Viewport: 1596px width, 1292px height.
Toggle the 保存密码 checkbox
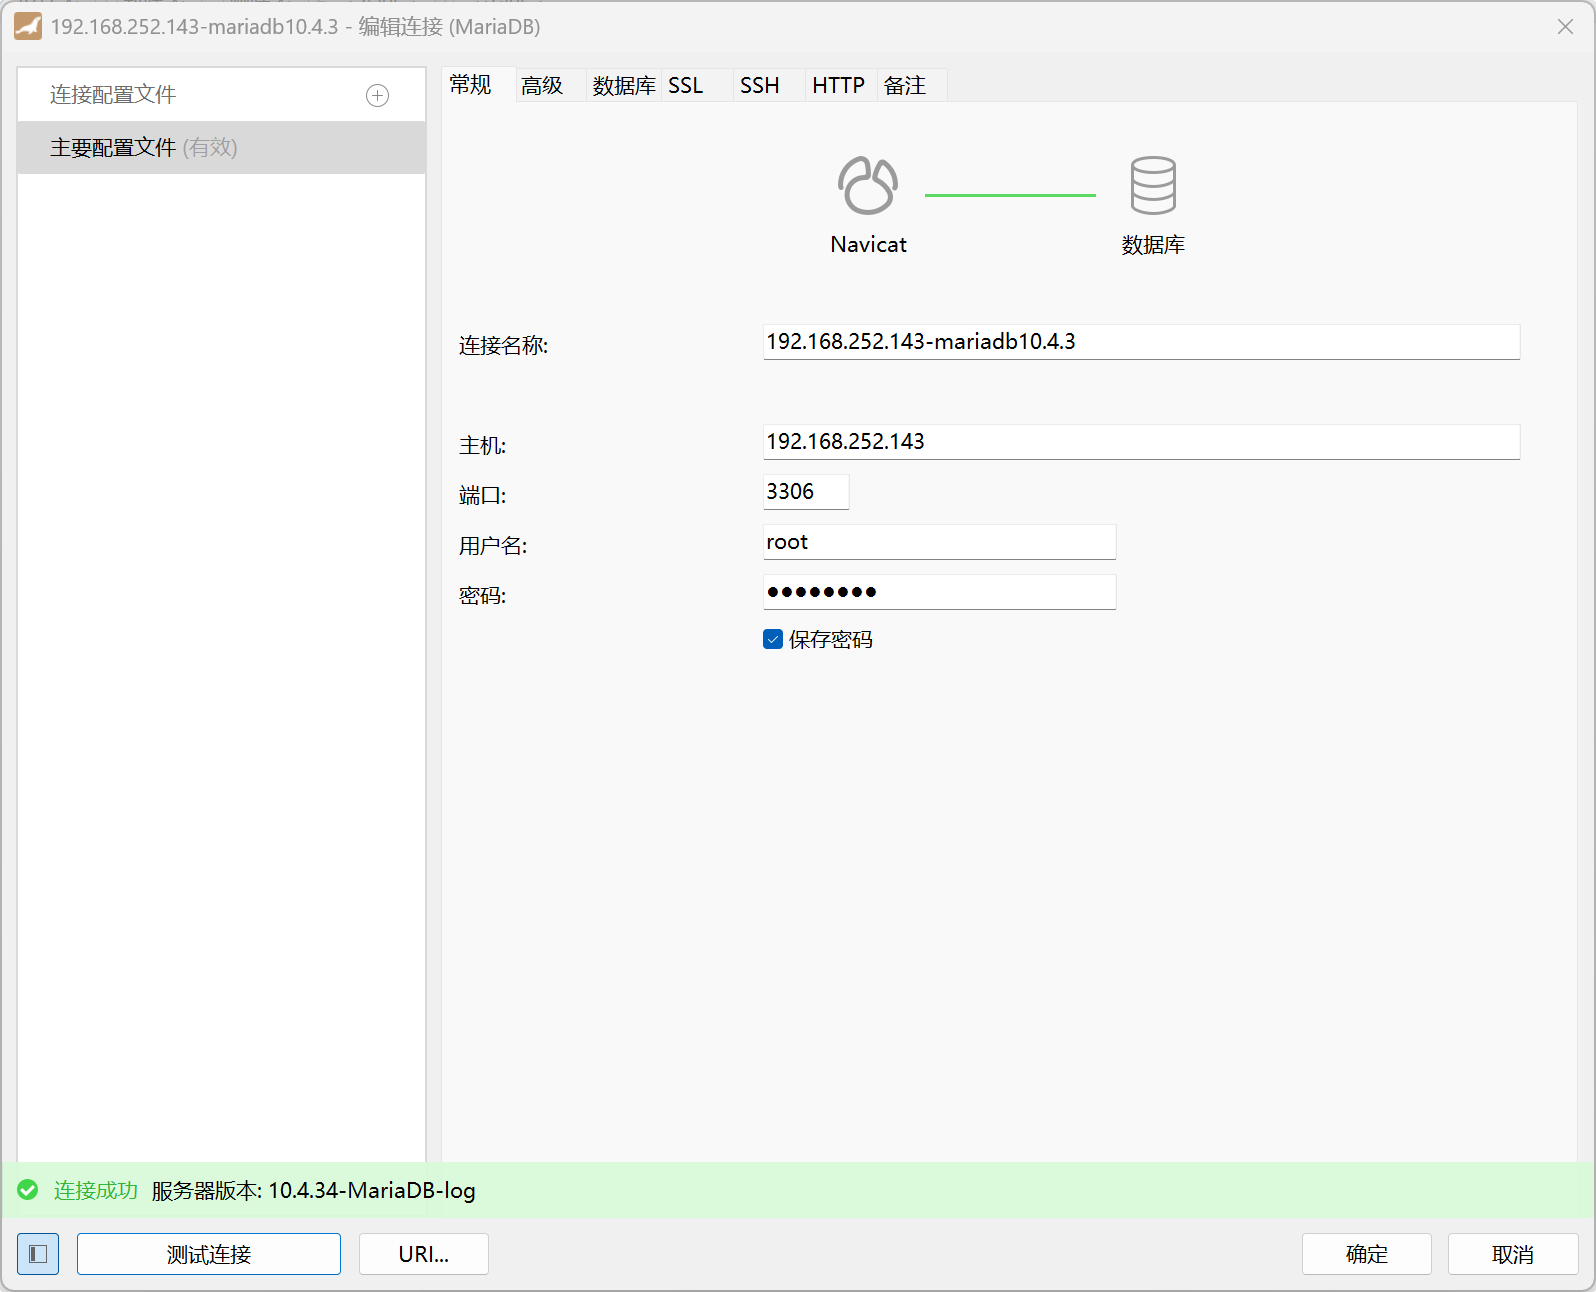click(x=772, y=639)
